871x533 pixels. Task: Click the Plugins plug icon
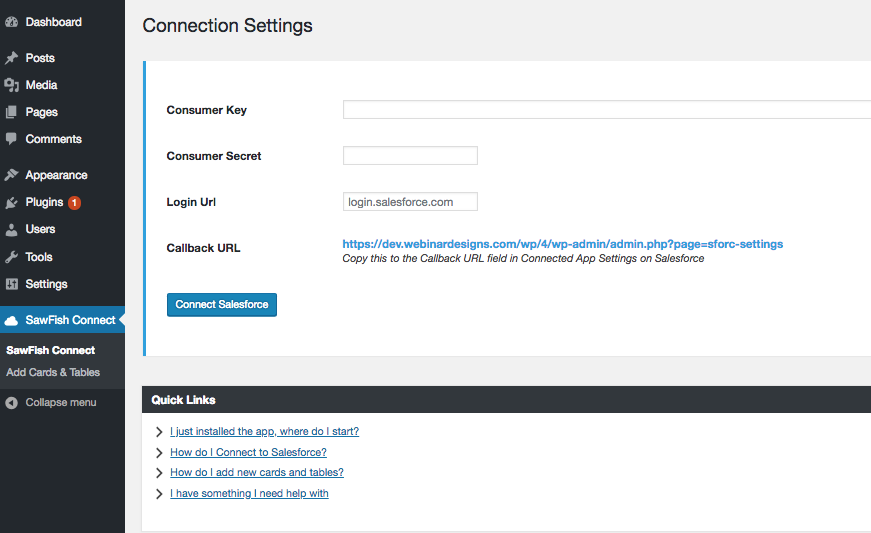11,202
